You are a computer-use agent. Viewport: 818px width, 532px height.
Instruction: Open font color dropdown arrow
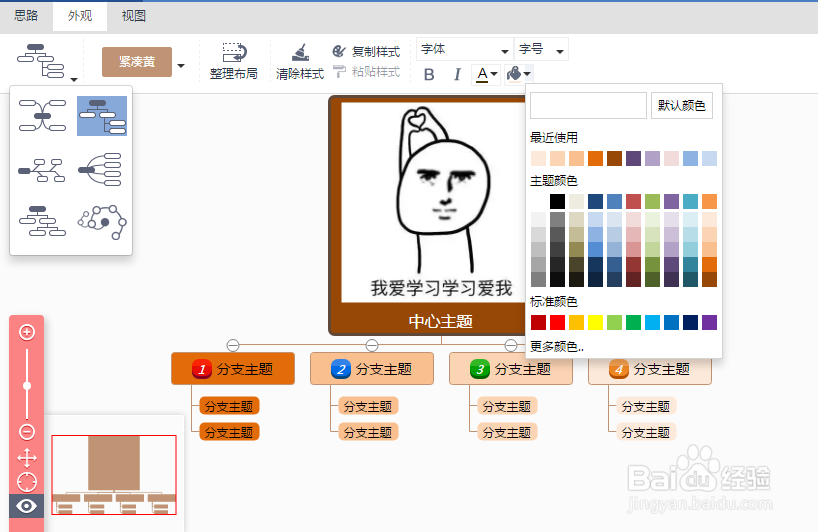[494, 74]
